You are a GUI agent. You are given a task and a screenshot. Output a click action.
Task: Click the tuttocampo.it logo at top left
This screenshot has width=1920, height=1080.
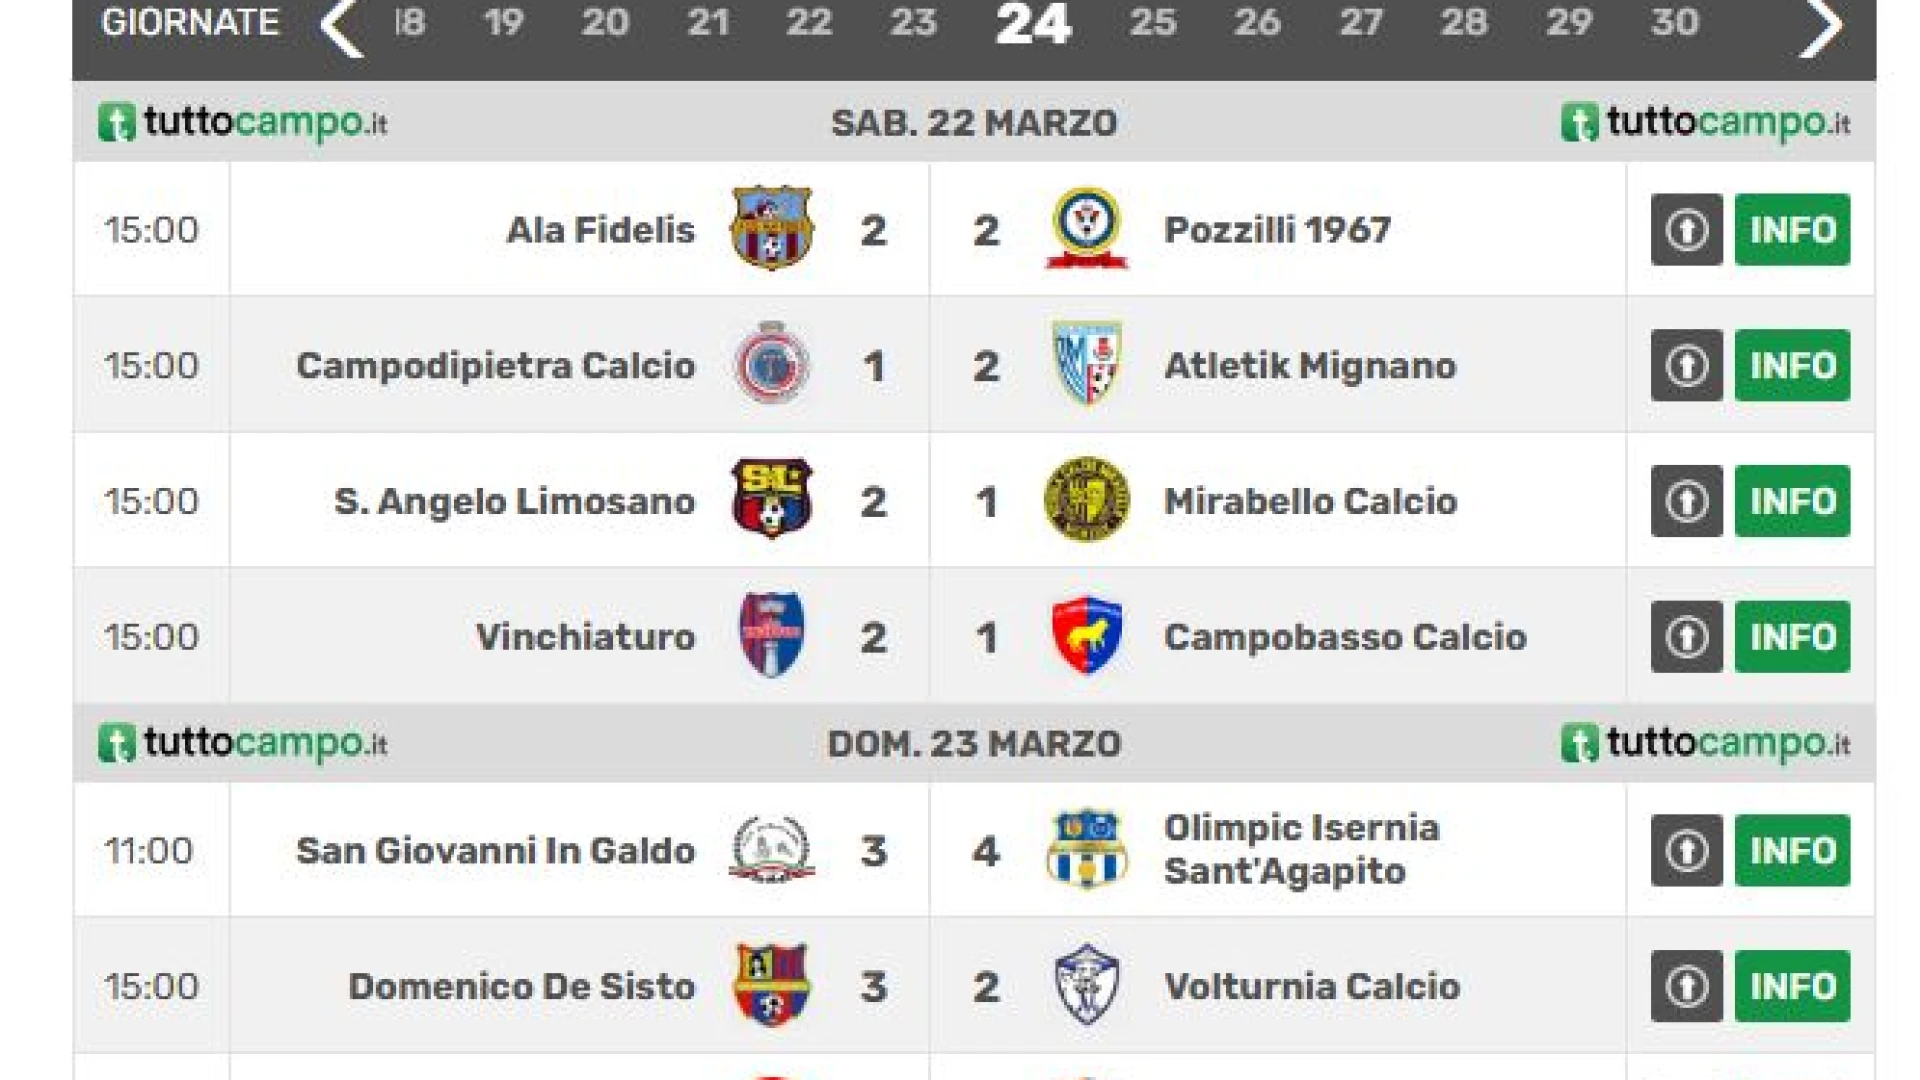point(243,123)
